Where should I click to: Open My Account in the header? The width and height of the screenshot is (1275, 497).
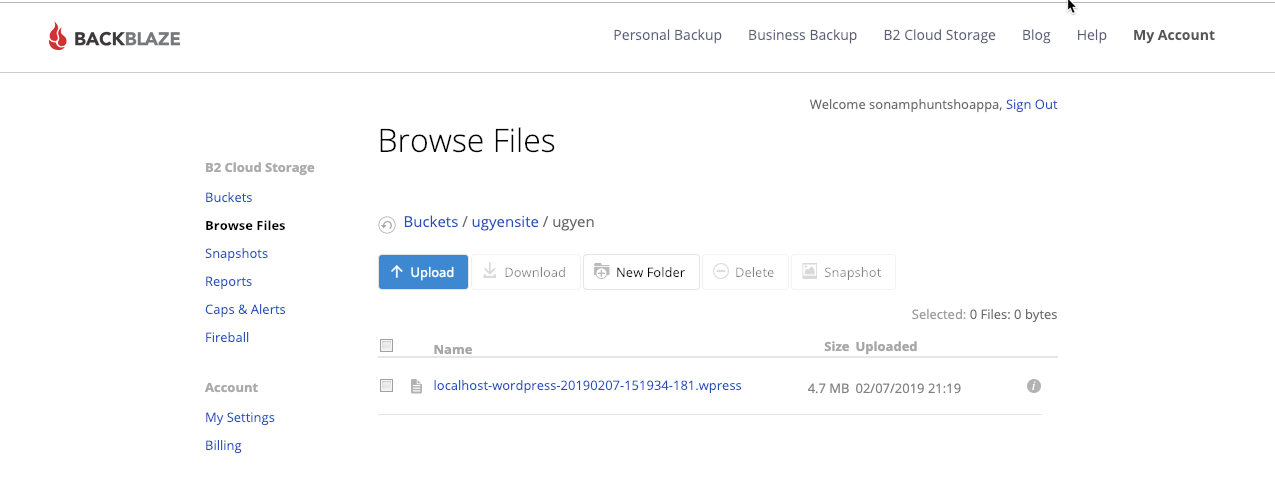click(1173, 35)
